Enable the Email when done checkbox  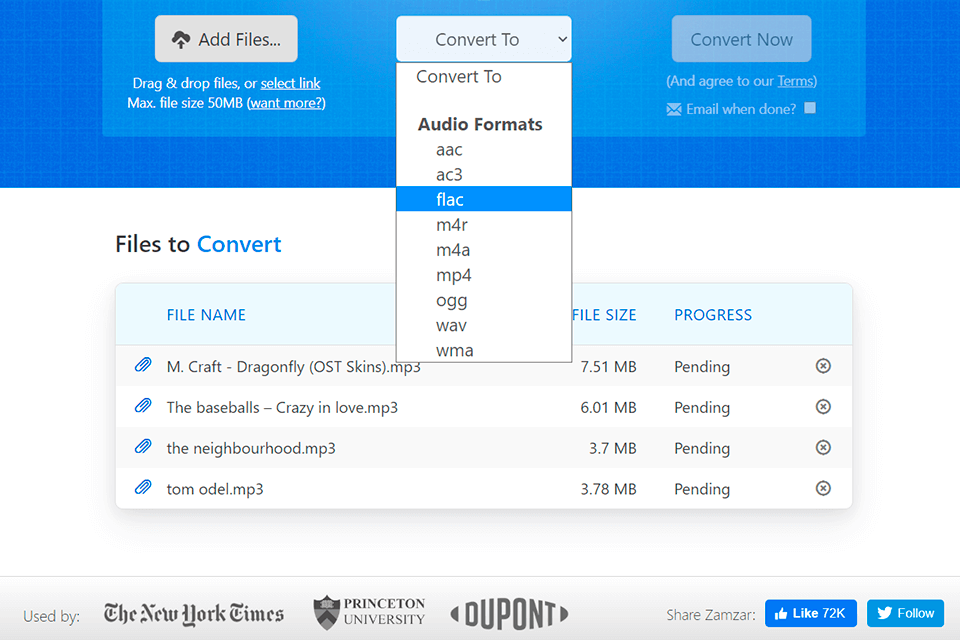809,108
